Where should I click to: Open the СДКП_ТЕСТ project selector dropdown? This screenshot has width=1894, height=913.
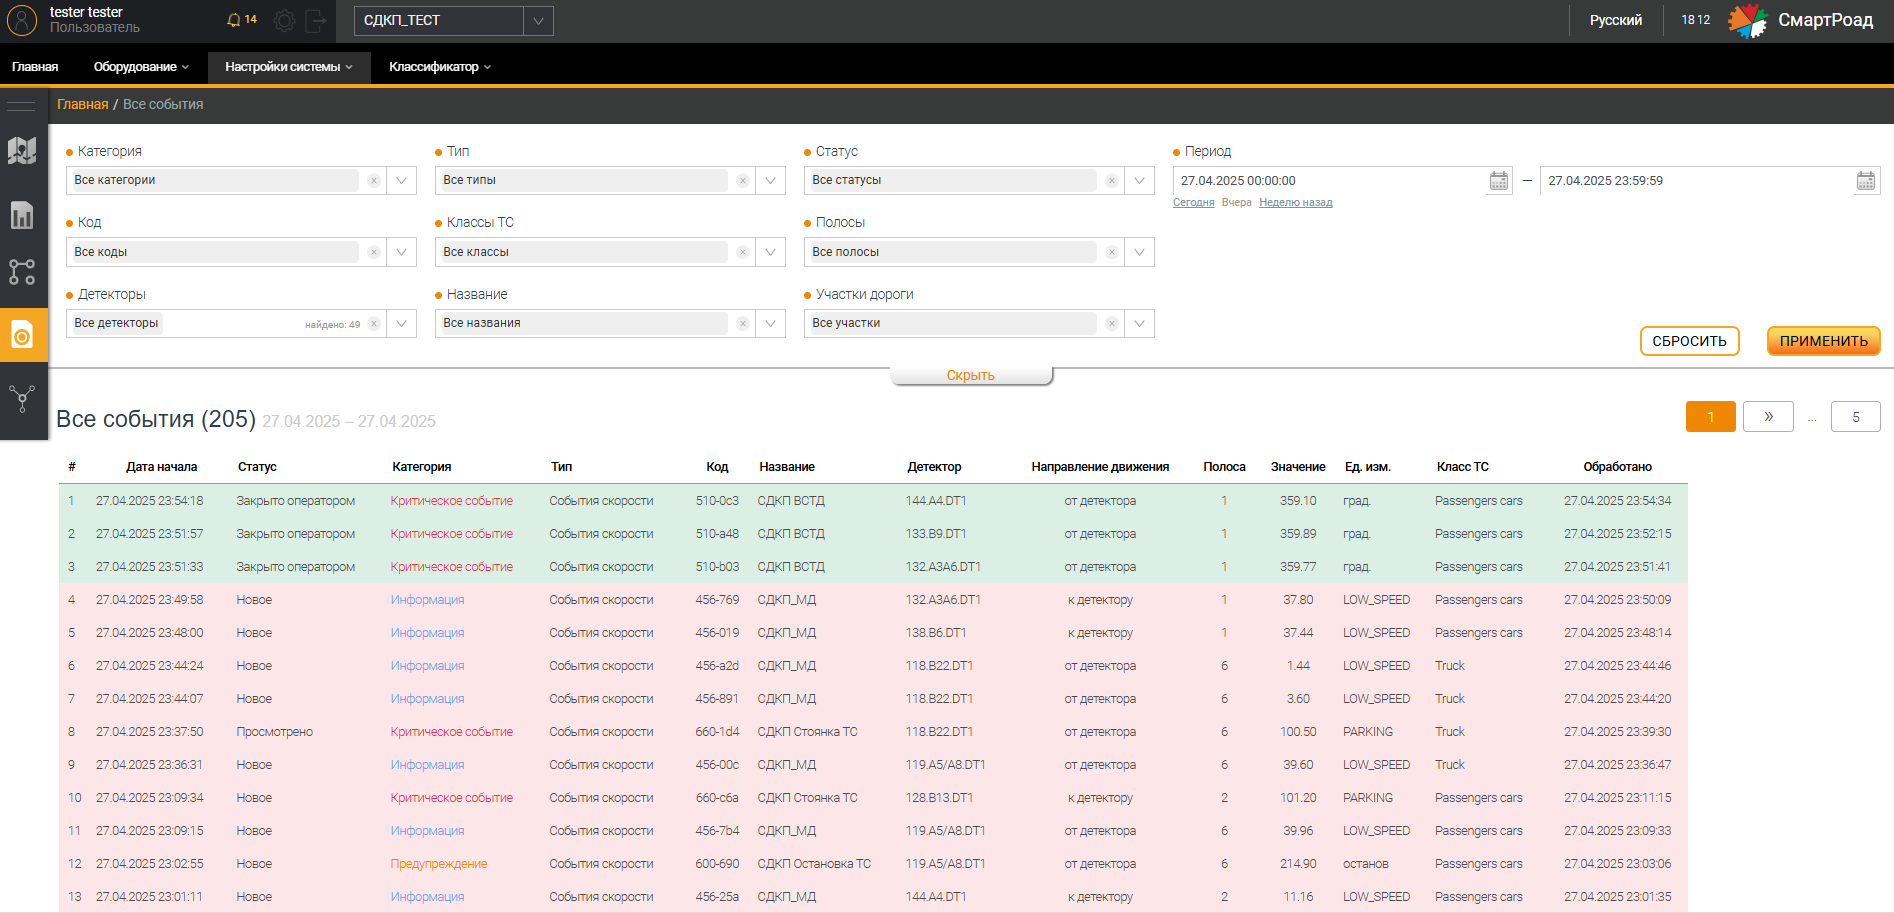coord(453,21)
